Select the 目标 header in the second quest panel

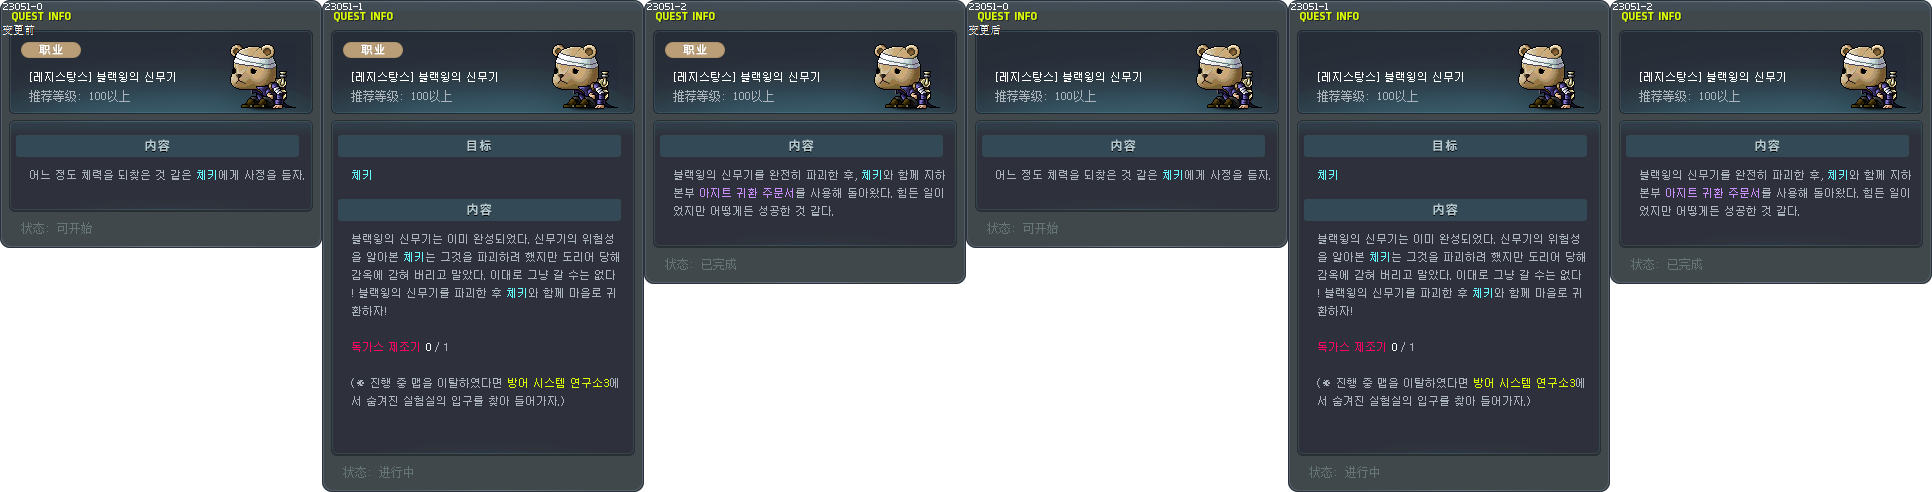(x=479, y=146)
